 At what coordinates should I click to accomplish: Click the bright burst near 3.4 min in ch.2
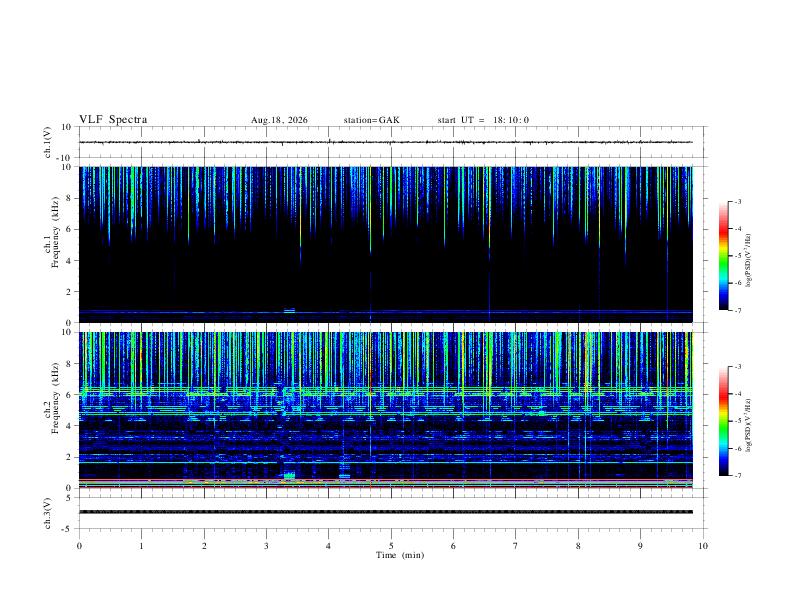tap(289, 476)
